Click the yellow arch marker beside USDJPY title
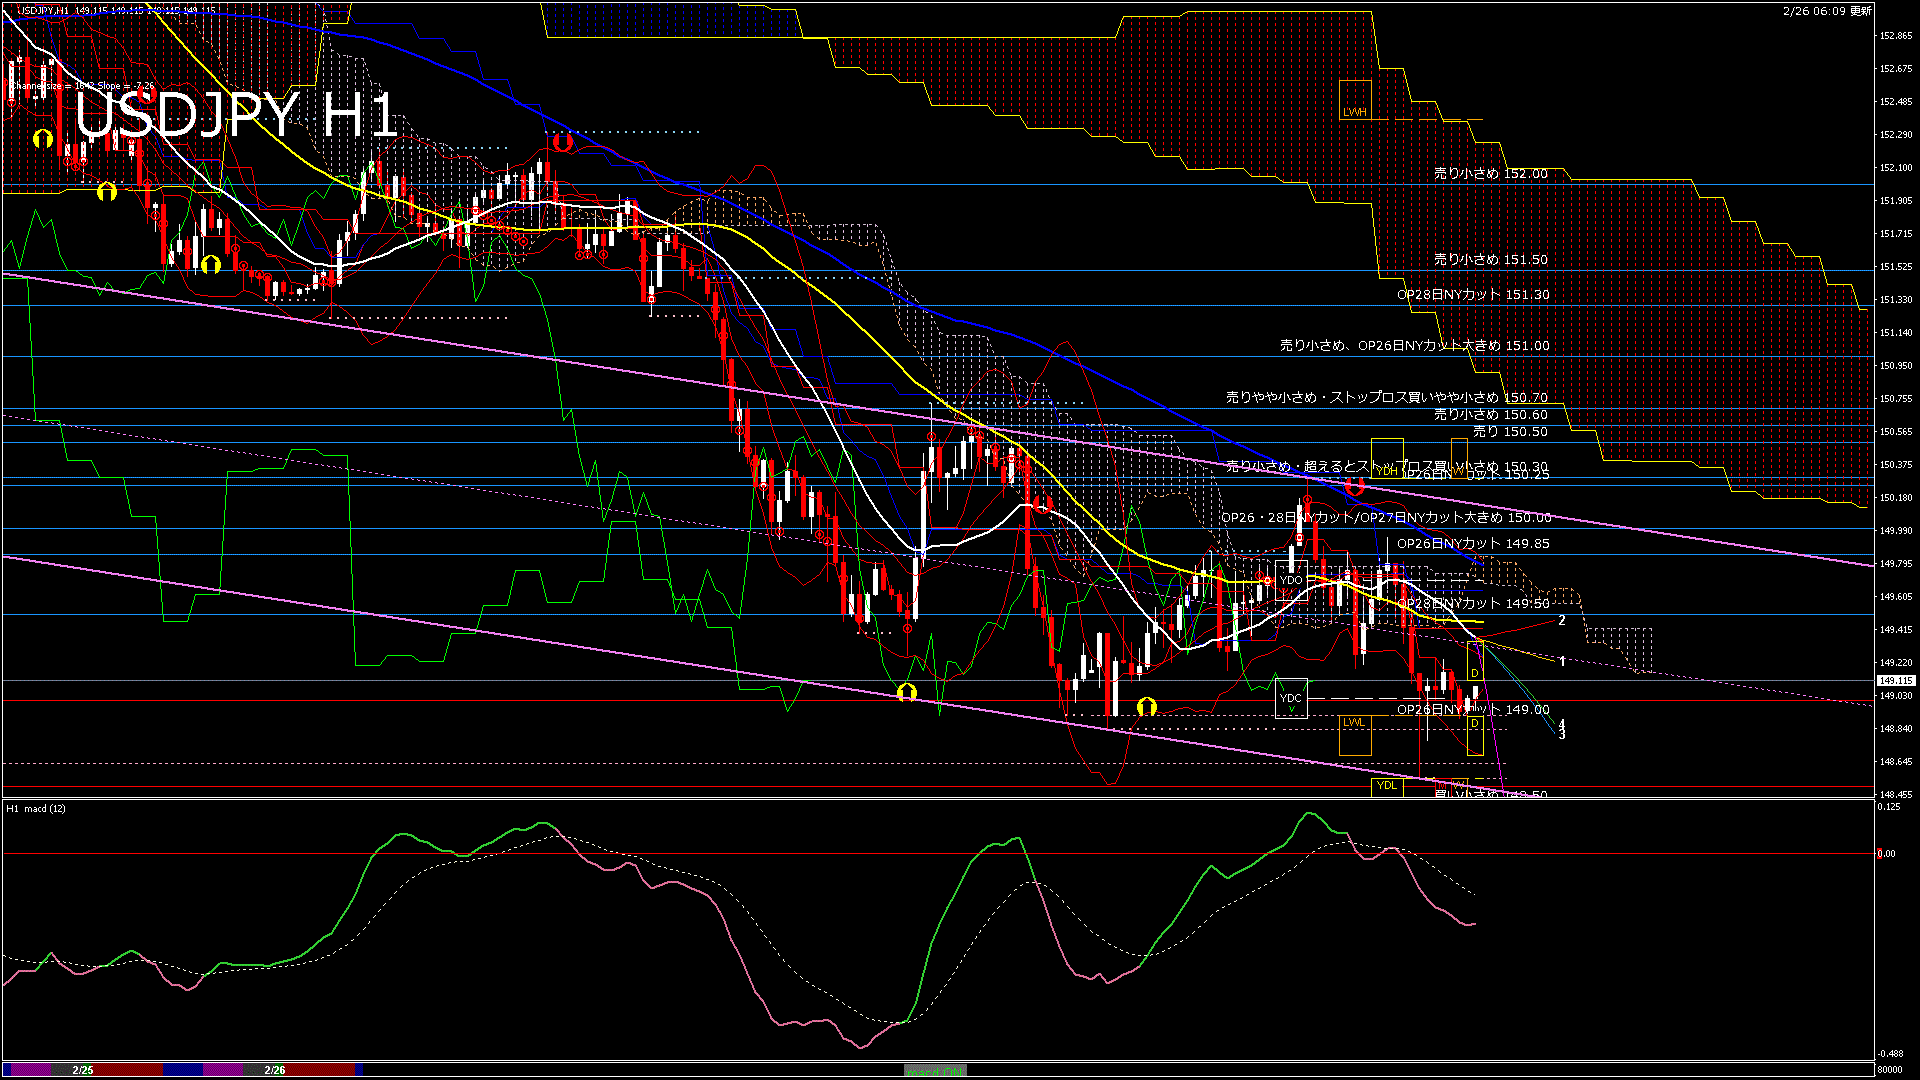This screenshot has width=1920, height=1080. (x=43, y=139)
